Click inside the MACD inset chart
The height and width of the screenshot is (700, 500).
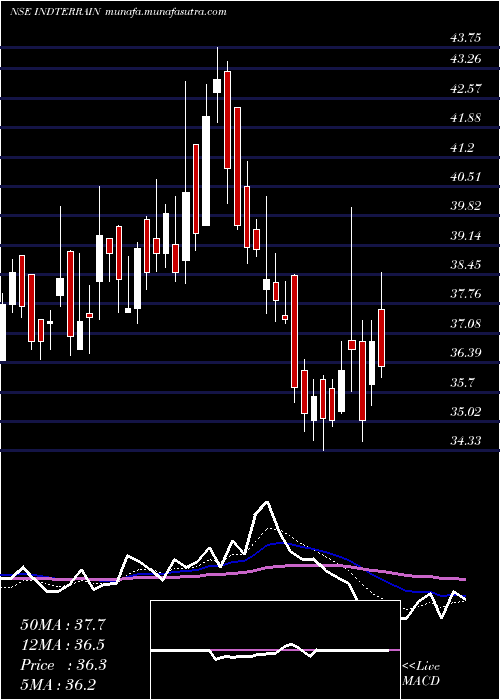(275, 650)
